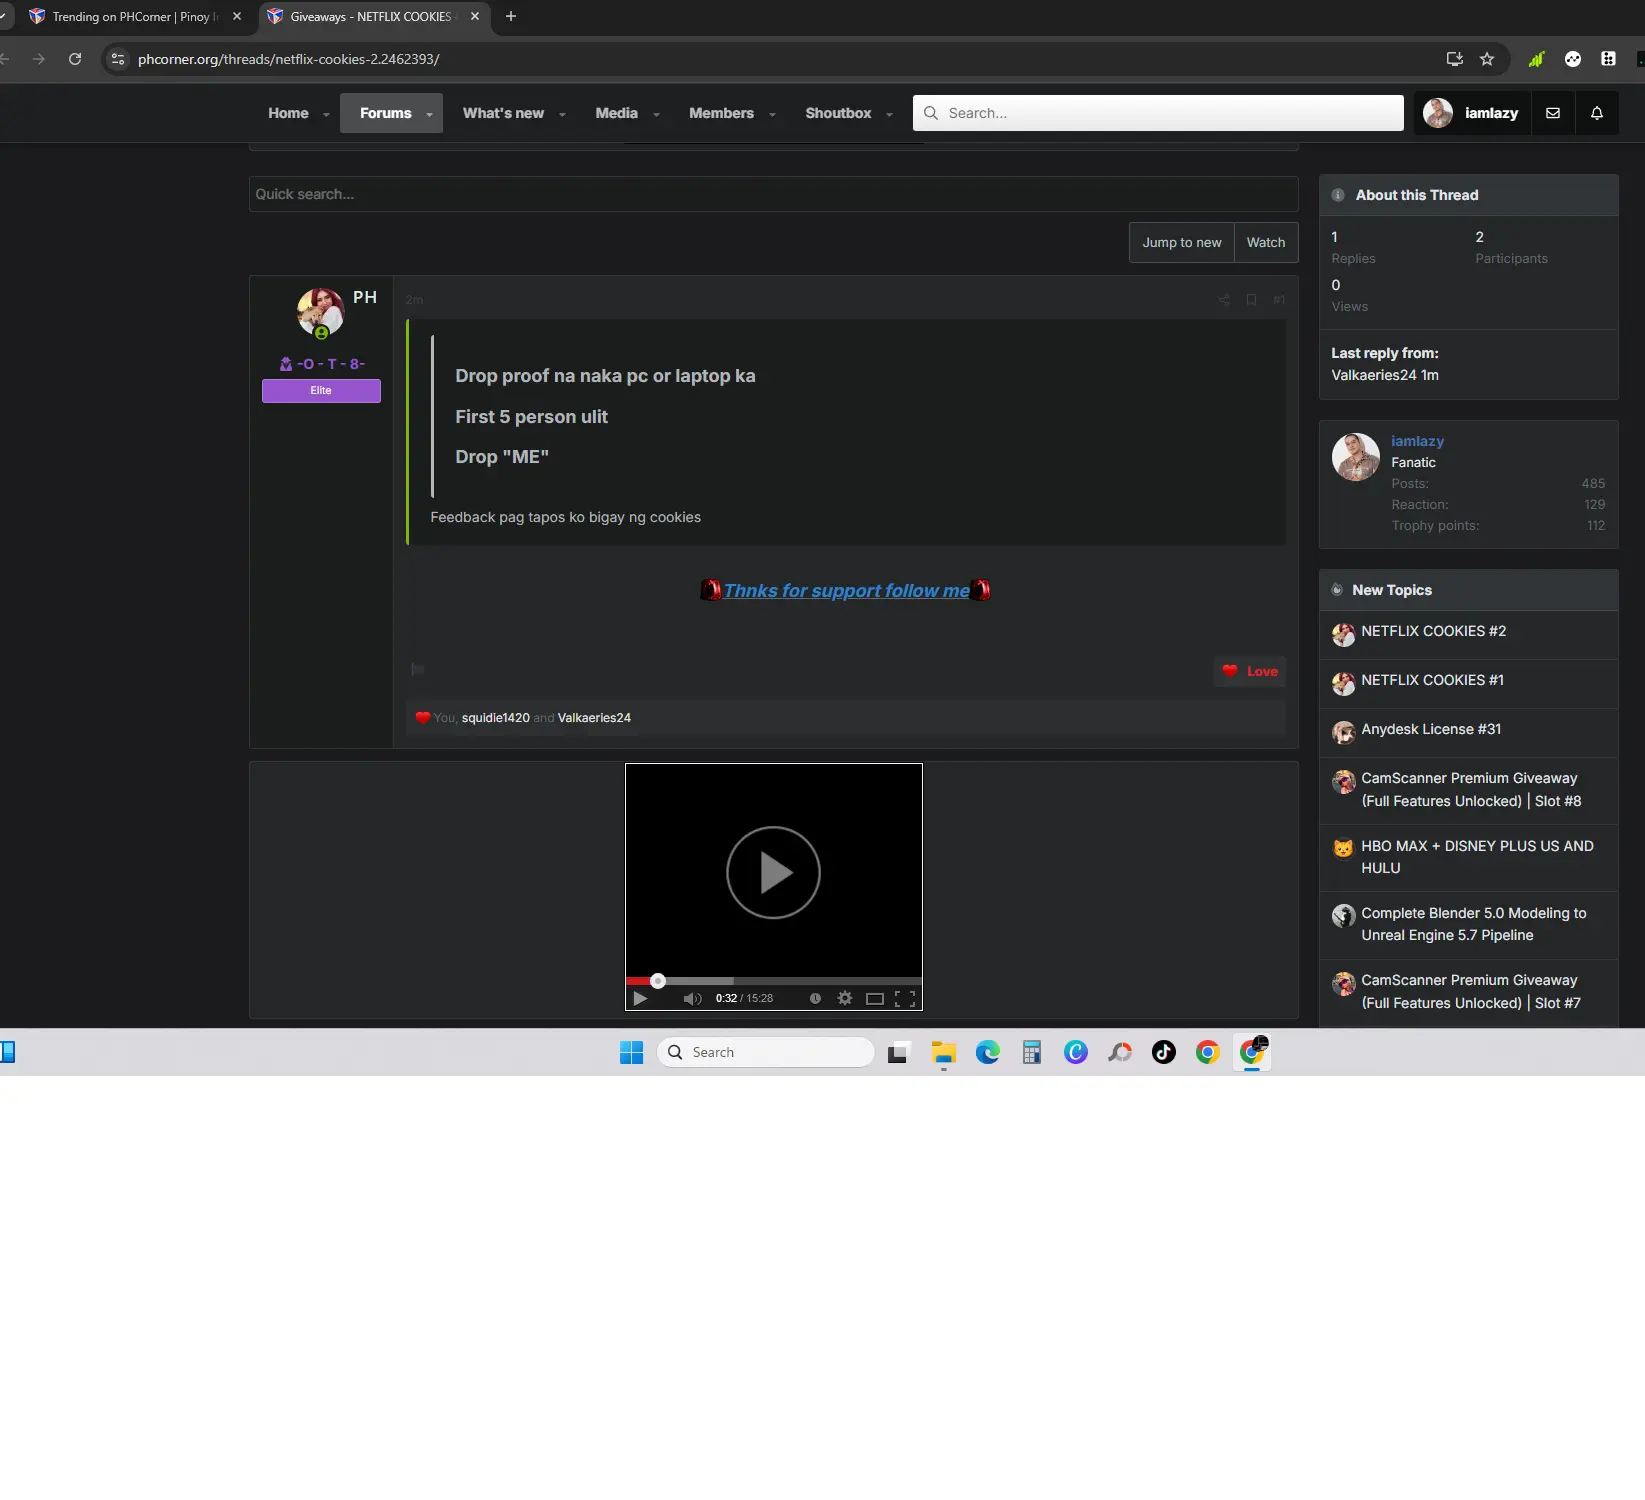Bookmark the first post
This screenshot has height=1500, width=1645.
pyautogui.click(x=1251, y=300)
